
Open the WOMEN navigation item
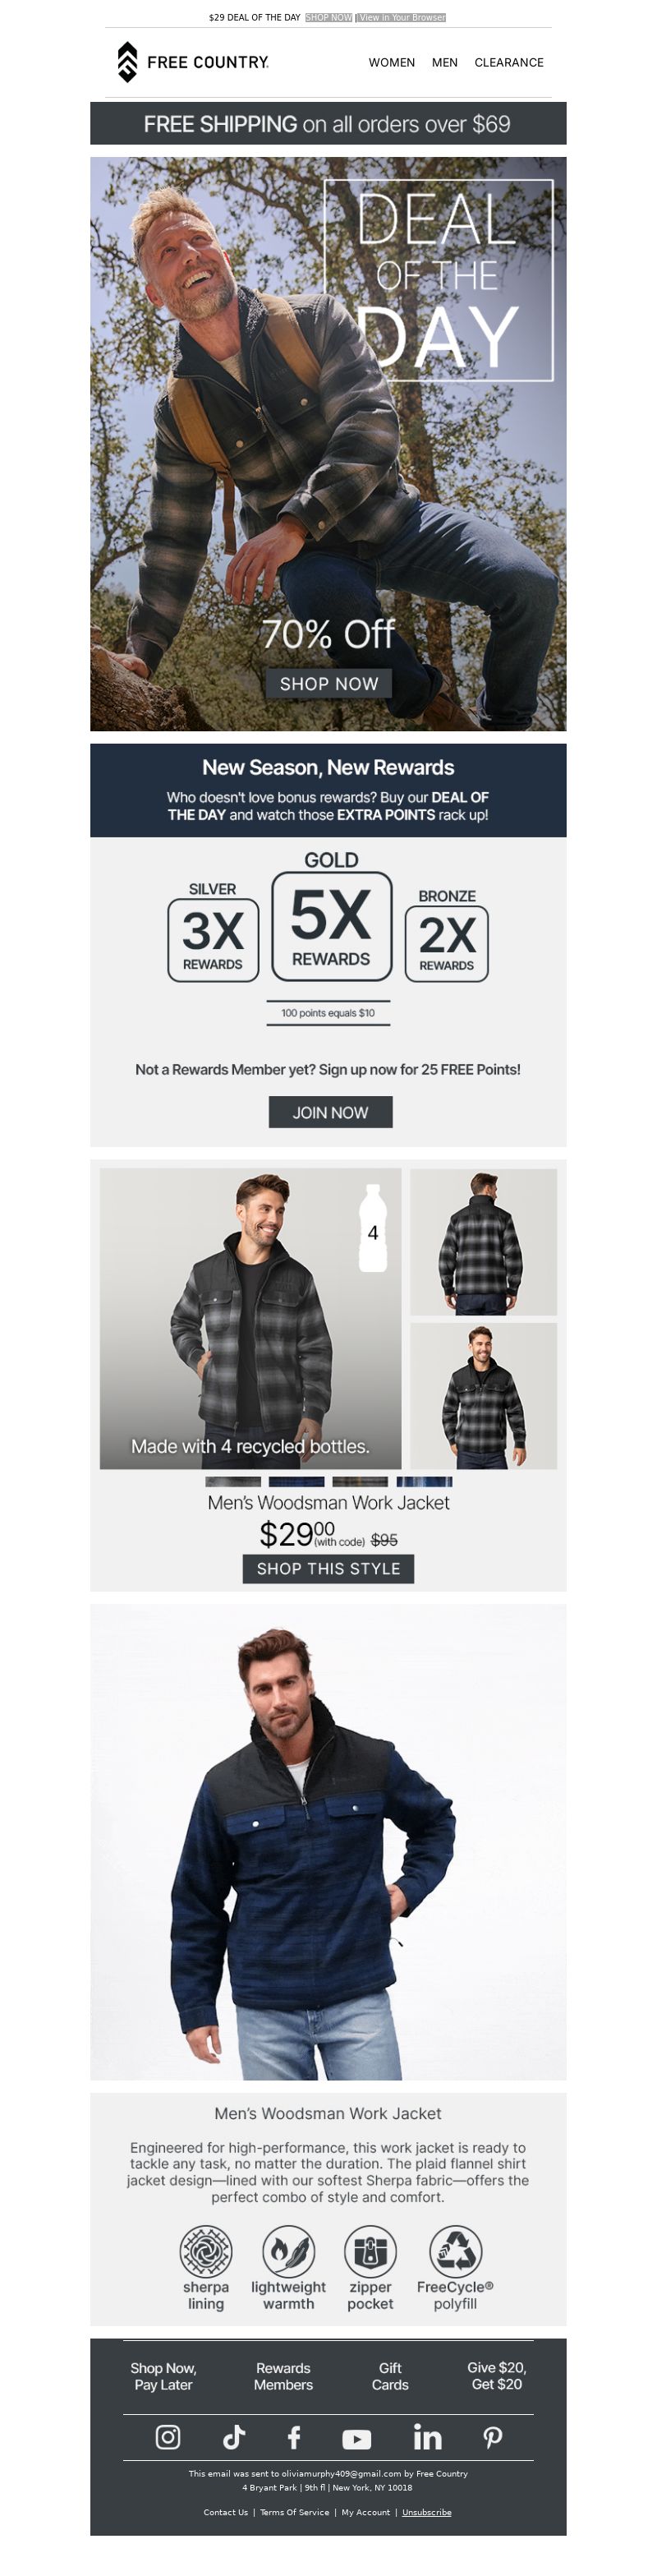point(391,62)
